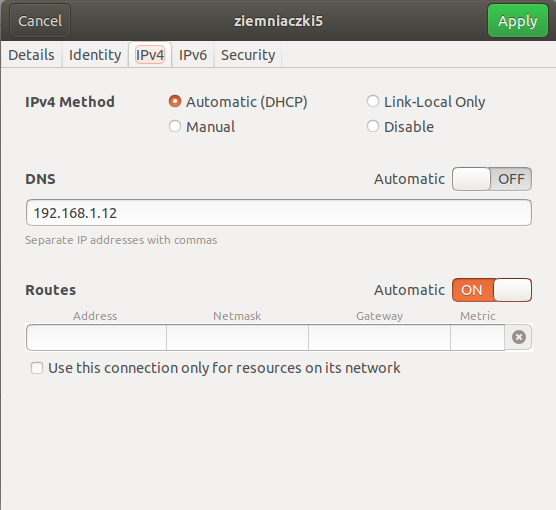Switch to the Identity tab
The height and width of the screenshot is (510, 556).
click(95, 55)
